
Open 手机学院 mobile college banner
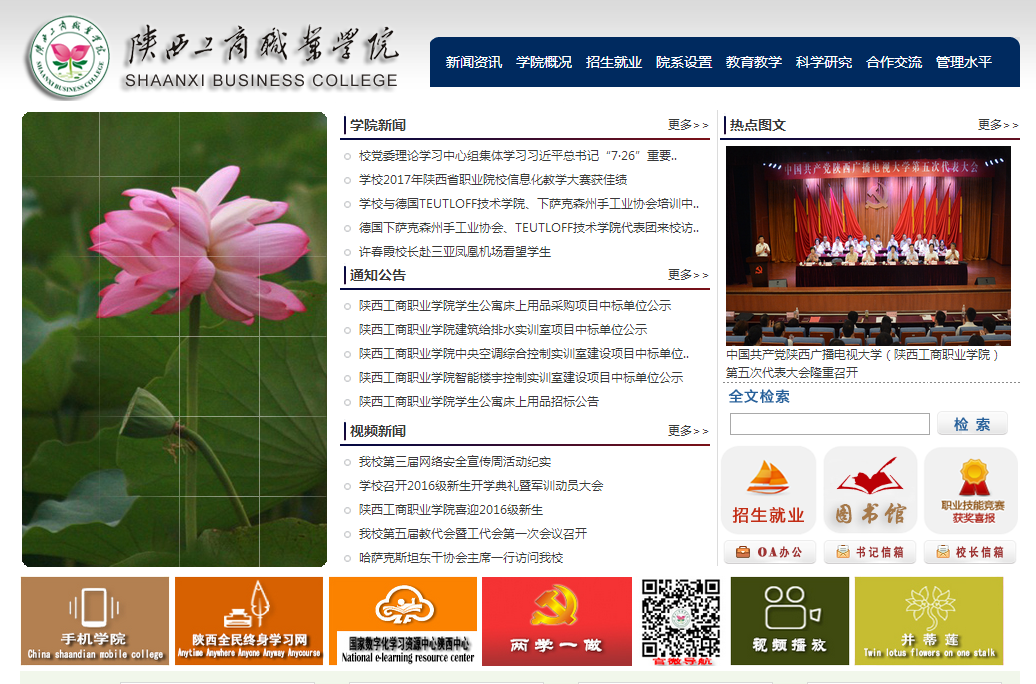(x=95, y=621)
